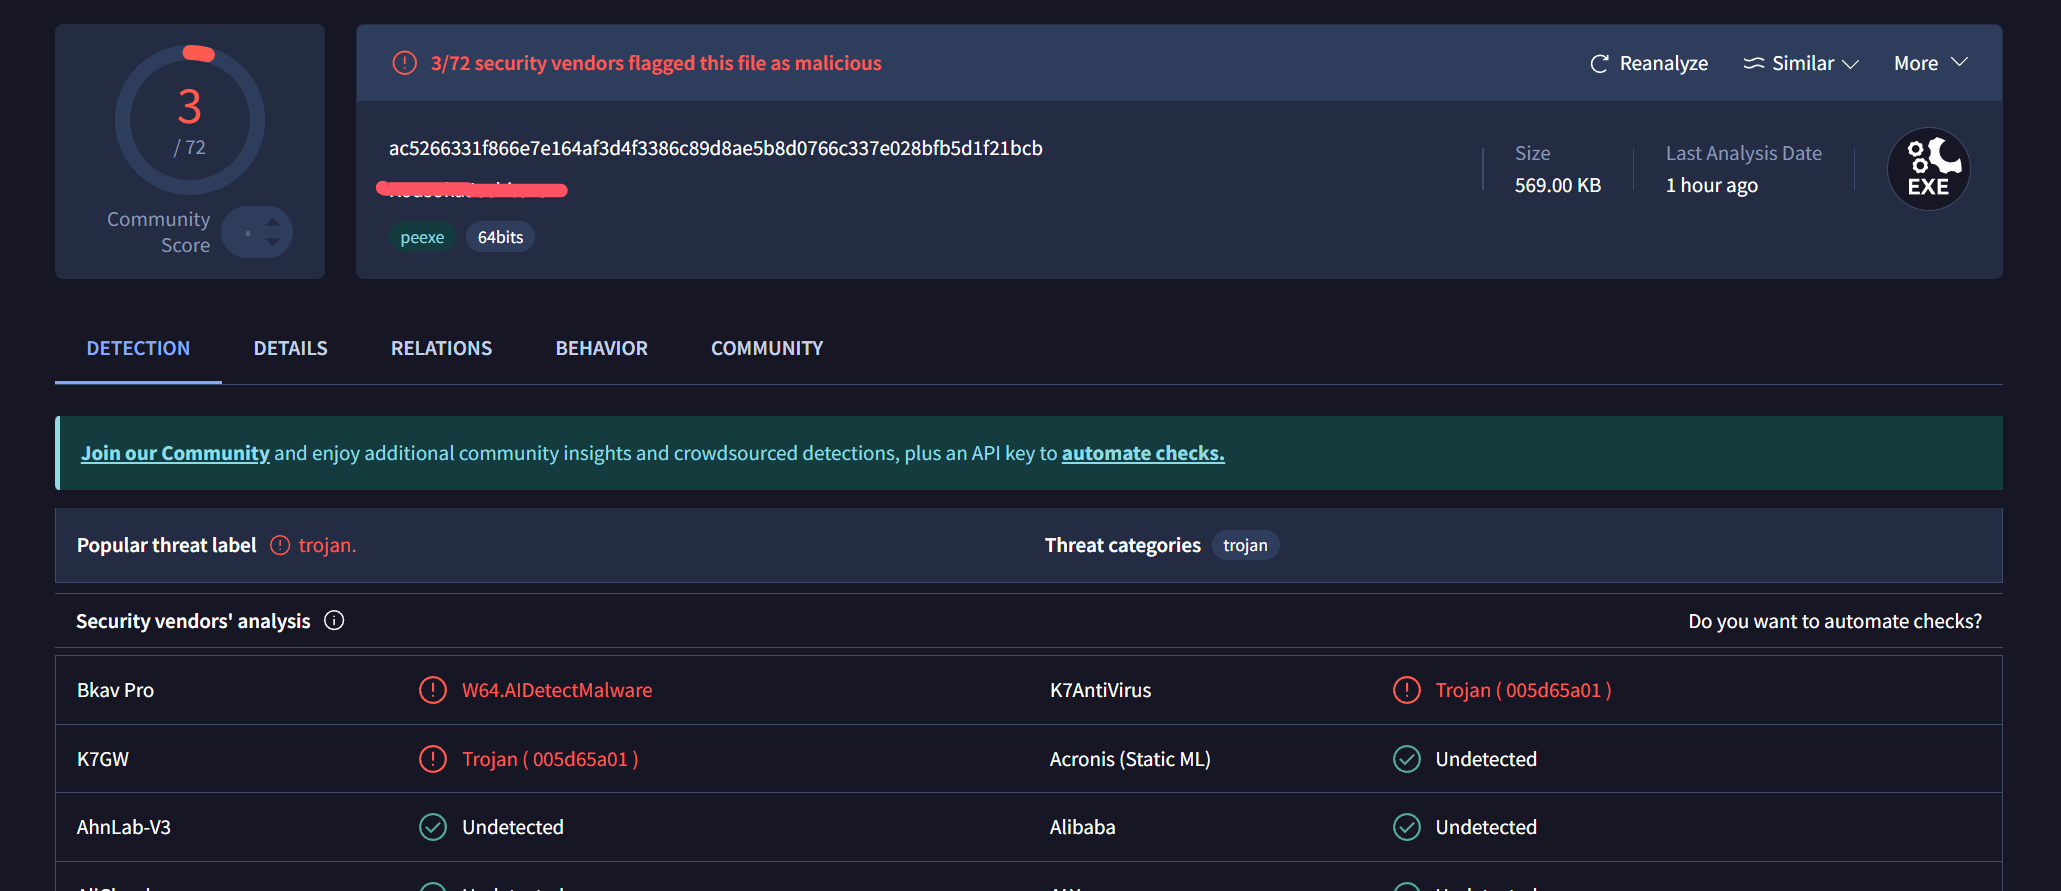Downvote the community score arrow
Screen dimensions: 2061x891
272,242
